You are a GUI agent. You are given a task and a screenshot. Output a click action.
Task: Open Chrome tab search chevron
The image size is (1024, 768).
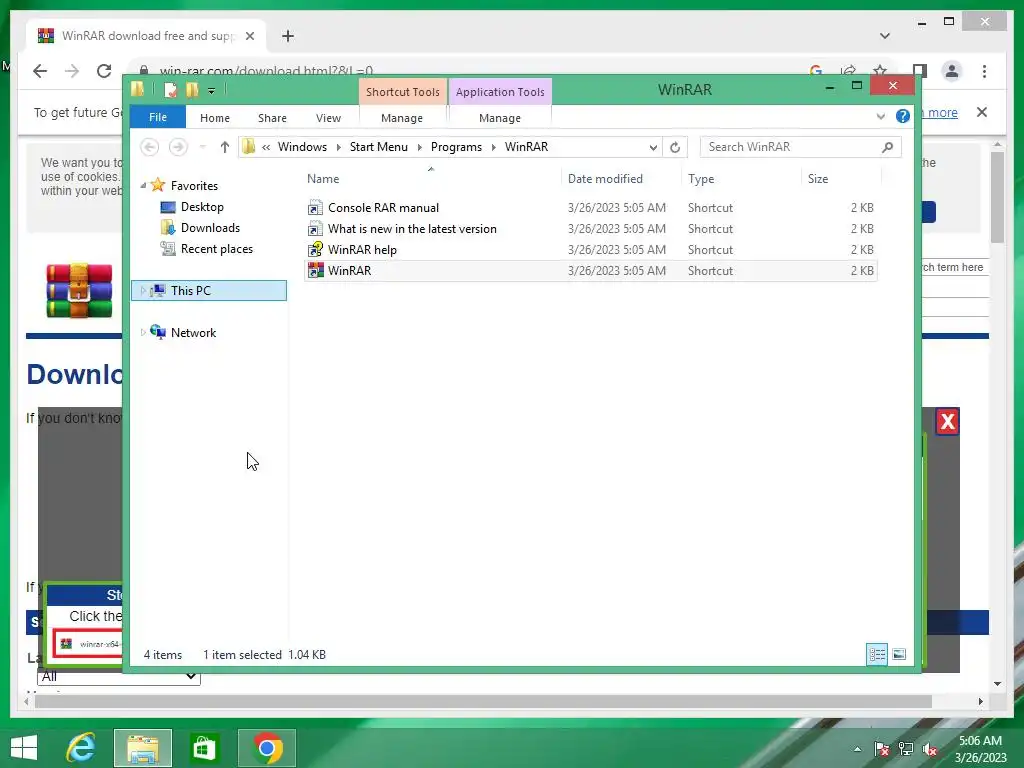(x=884, y=36)
